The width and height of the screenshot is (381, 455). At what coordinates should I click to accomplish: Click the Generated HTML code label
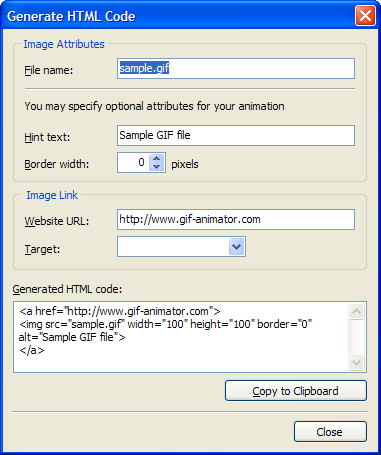[x=67, y=289]
